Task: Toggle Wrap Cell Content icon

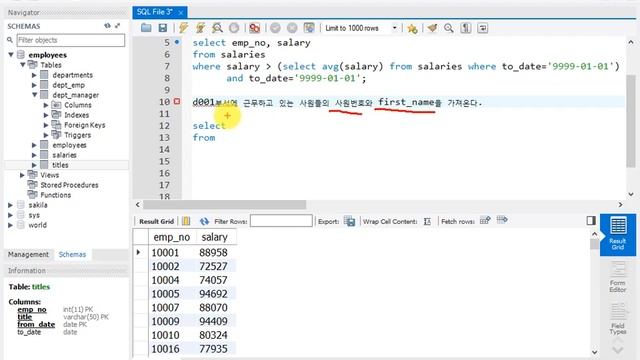Action: [427, 221]
